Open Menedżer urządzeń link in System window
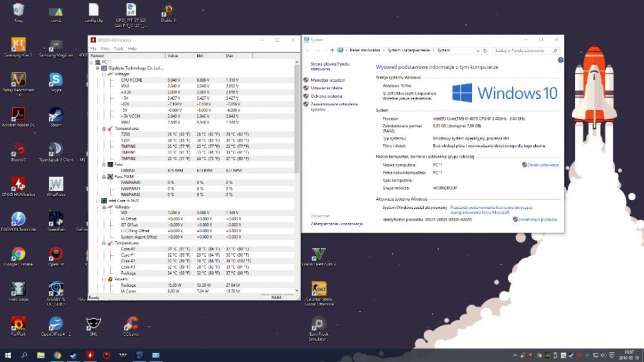644x362 pixels. [327, 80]
